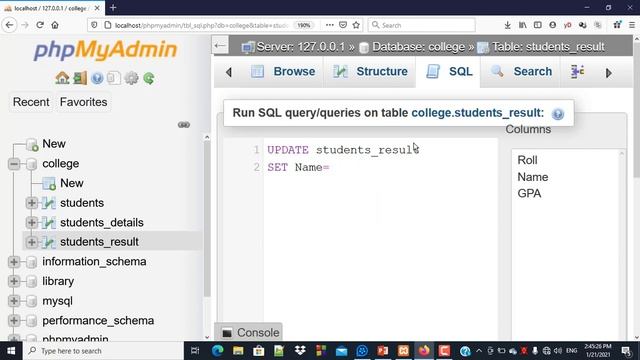Open the page actions three-dot menu
The image size is (640, 360).
pos(329,25)
